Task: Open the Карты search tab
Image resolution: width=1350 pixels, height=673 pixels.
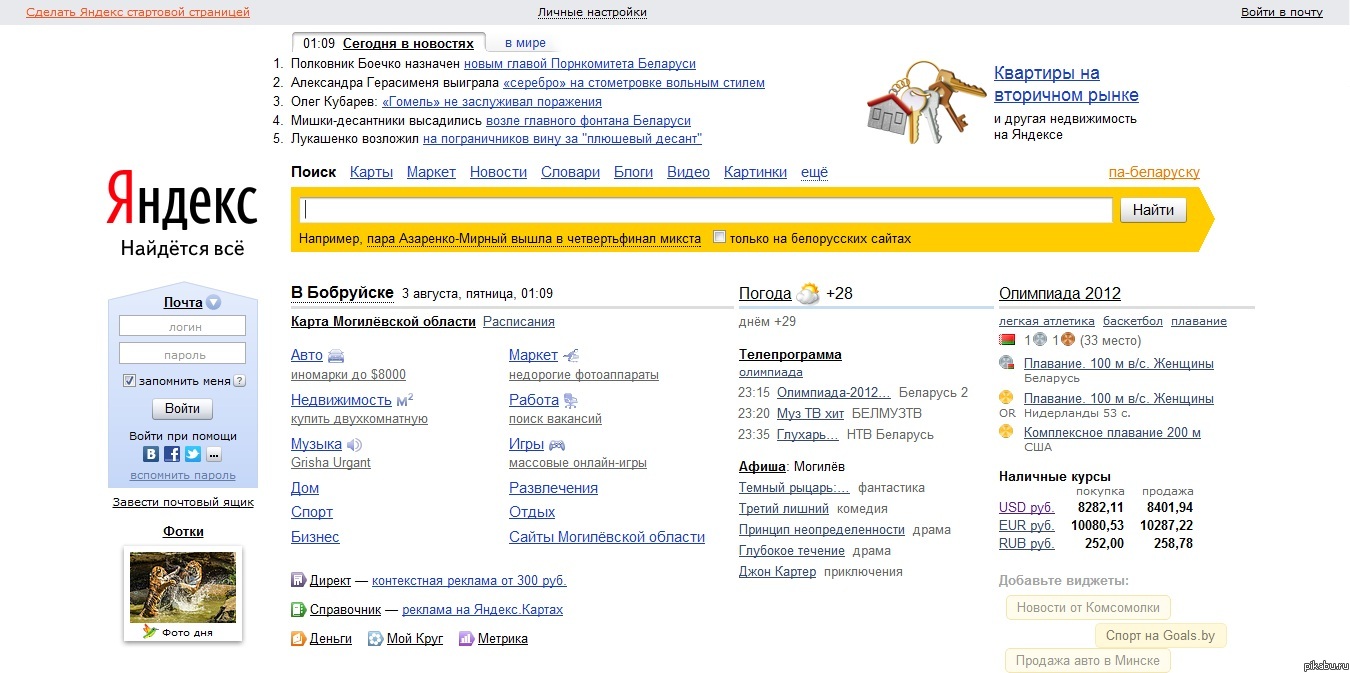Action: (372, 172)
